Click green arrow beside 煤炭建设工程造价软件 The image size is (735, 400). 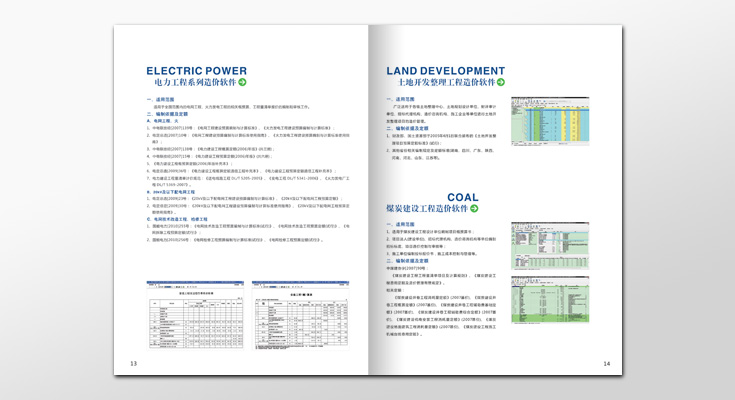click(x=474, y=210)
